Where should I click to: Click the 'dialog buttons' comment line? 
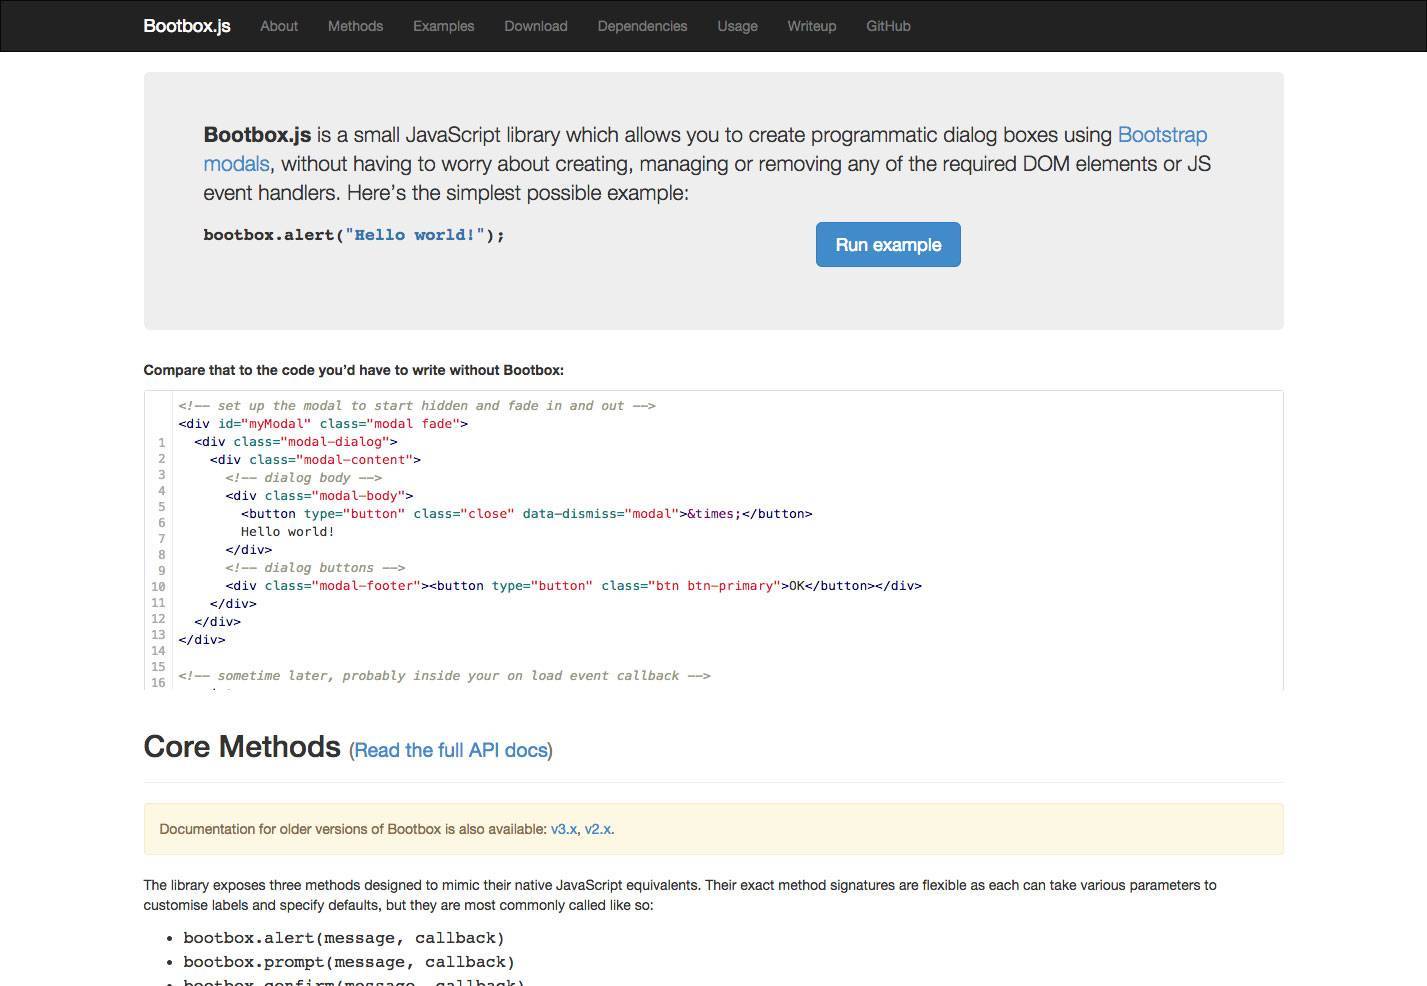pos(315,568)
